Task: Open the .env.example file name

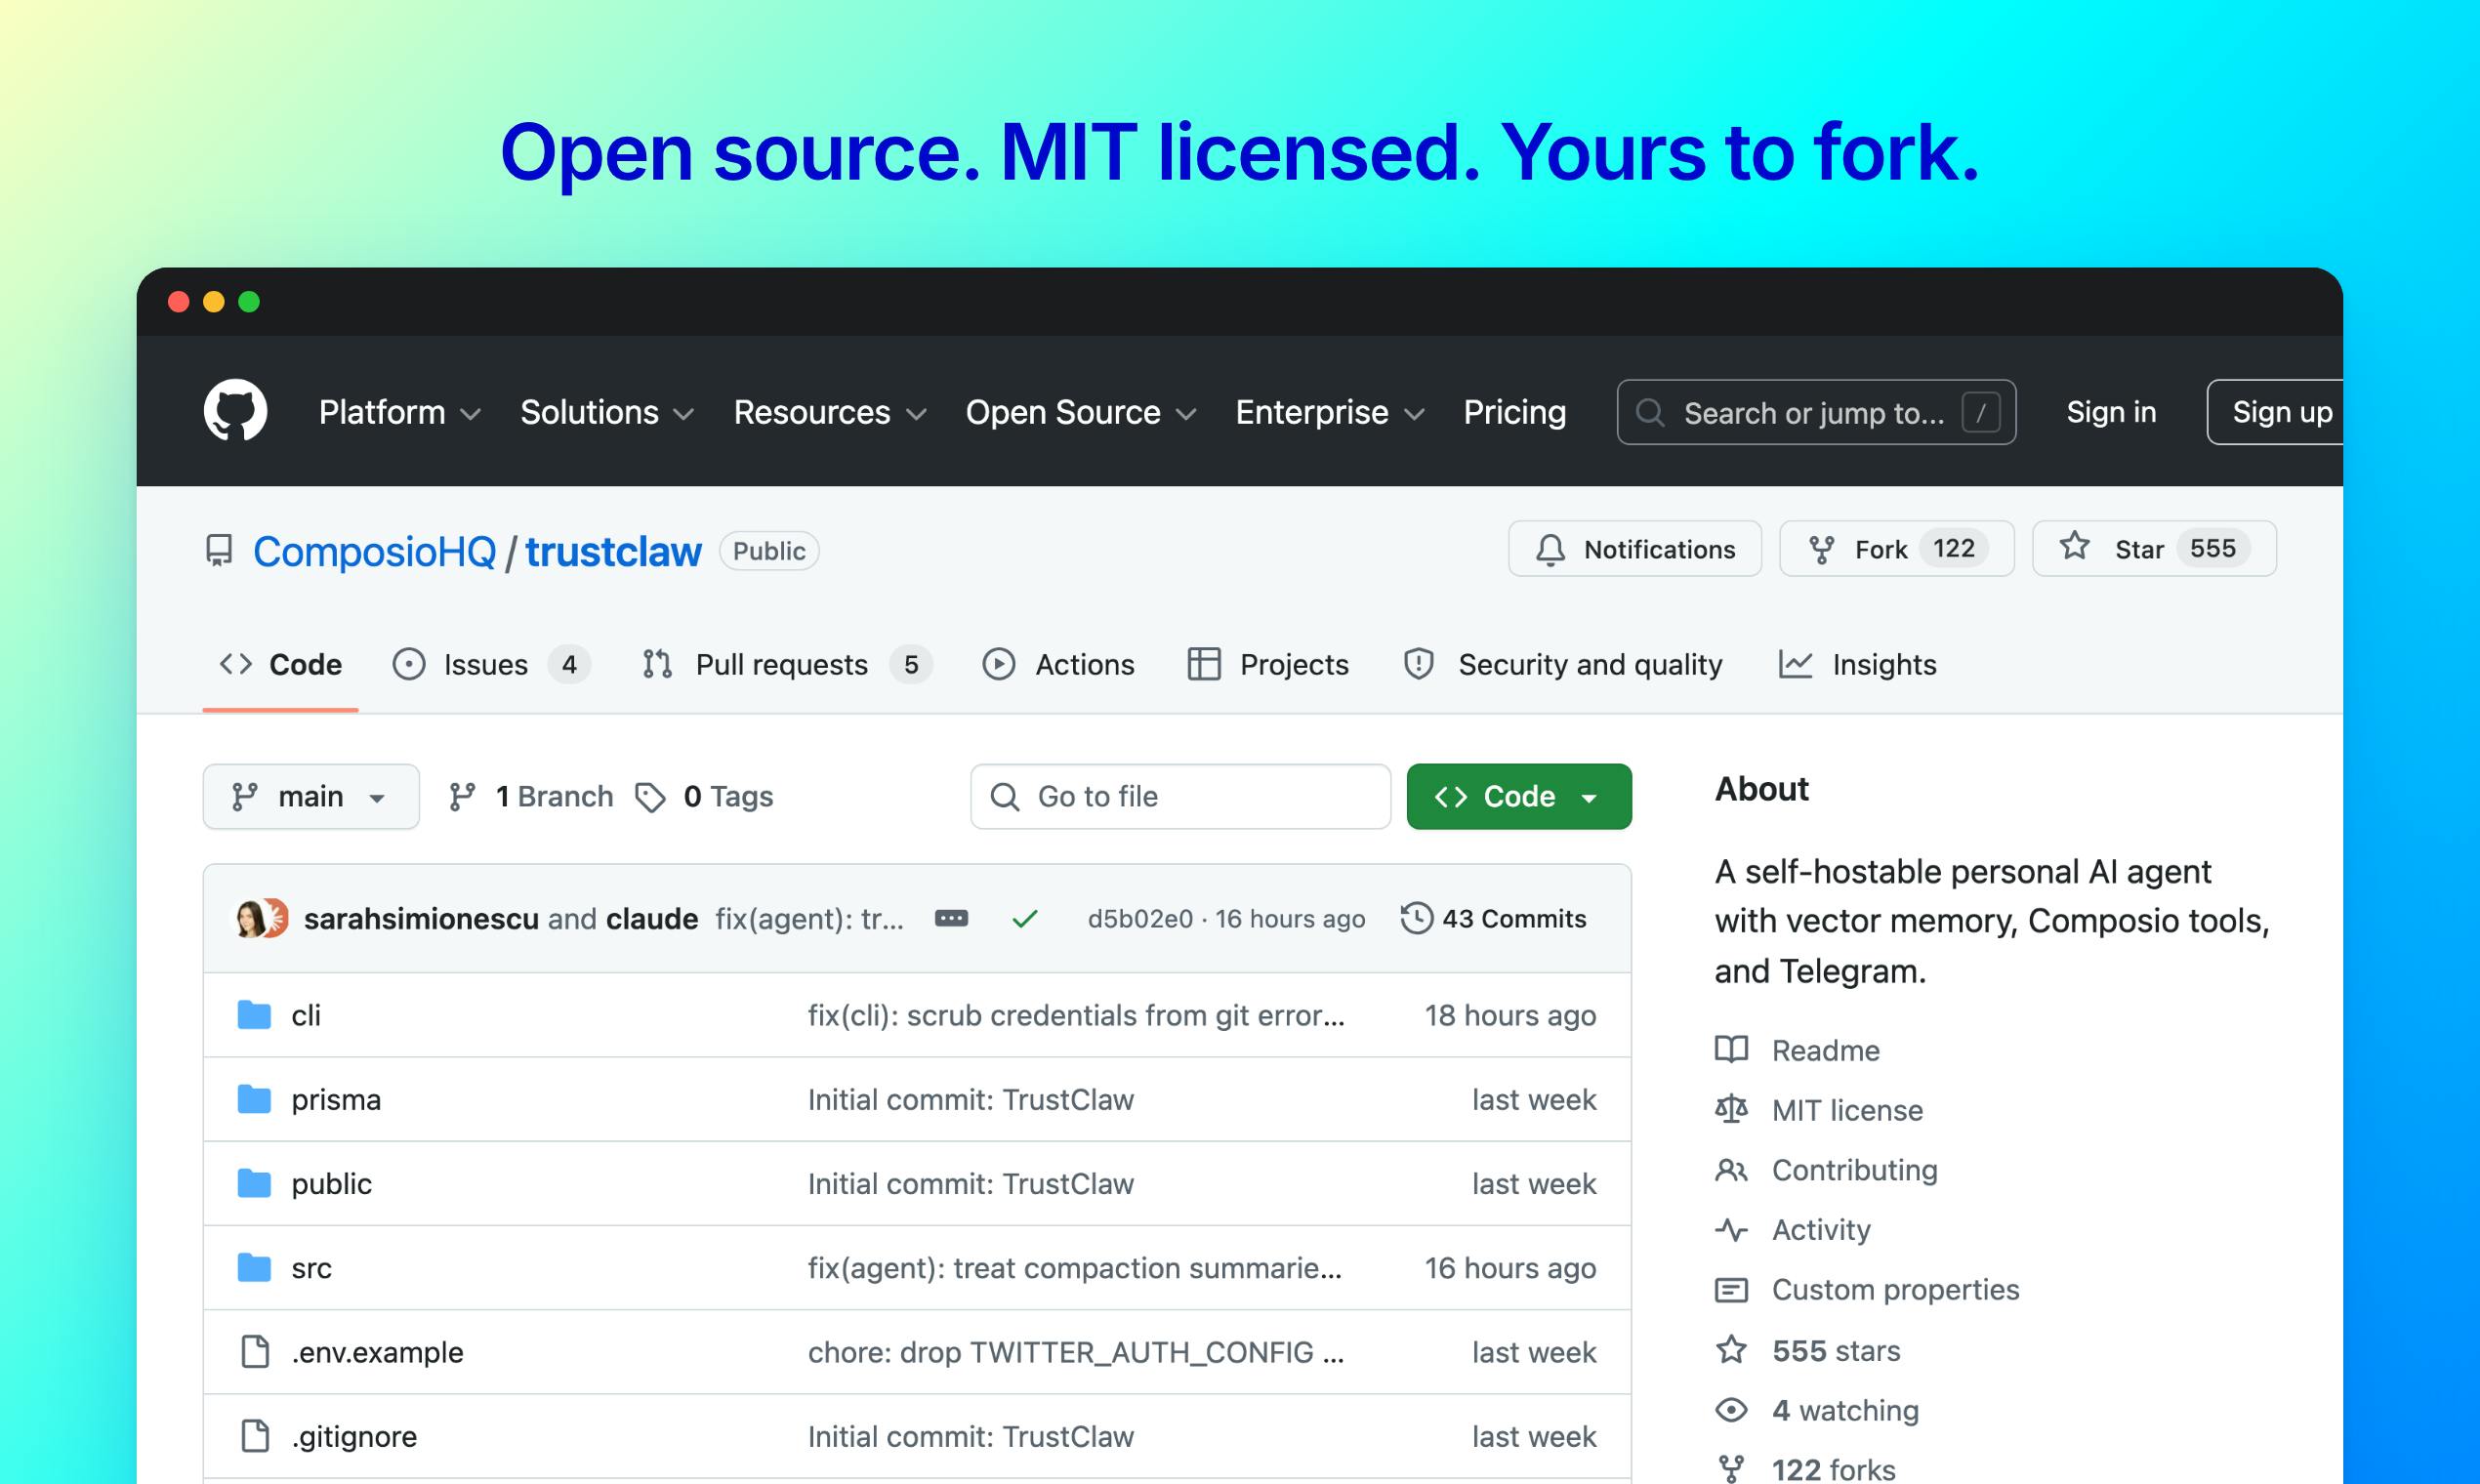Action: click(x=377, y=1351)
